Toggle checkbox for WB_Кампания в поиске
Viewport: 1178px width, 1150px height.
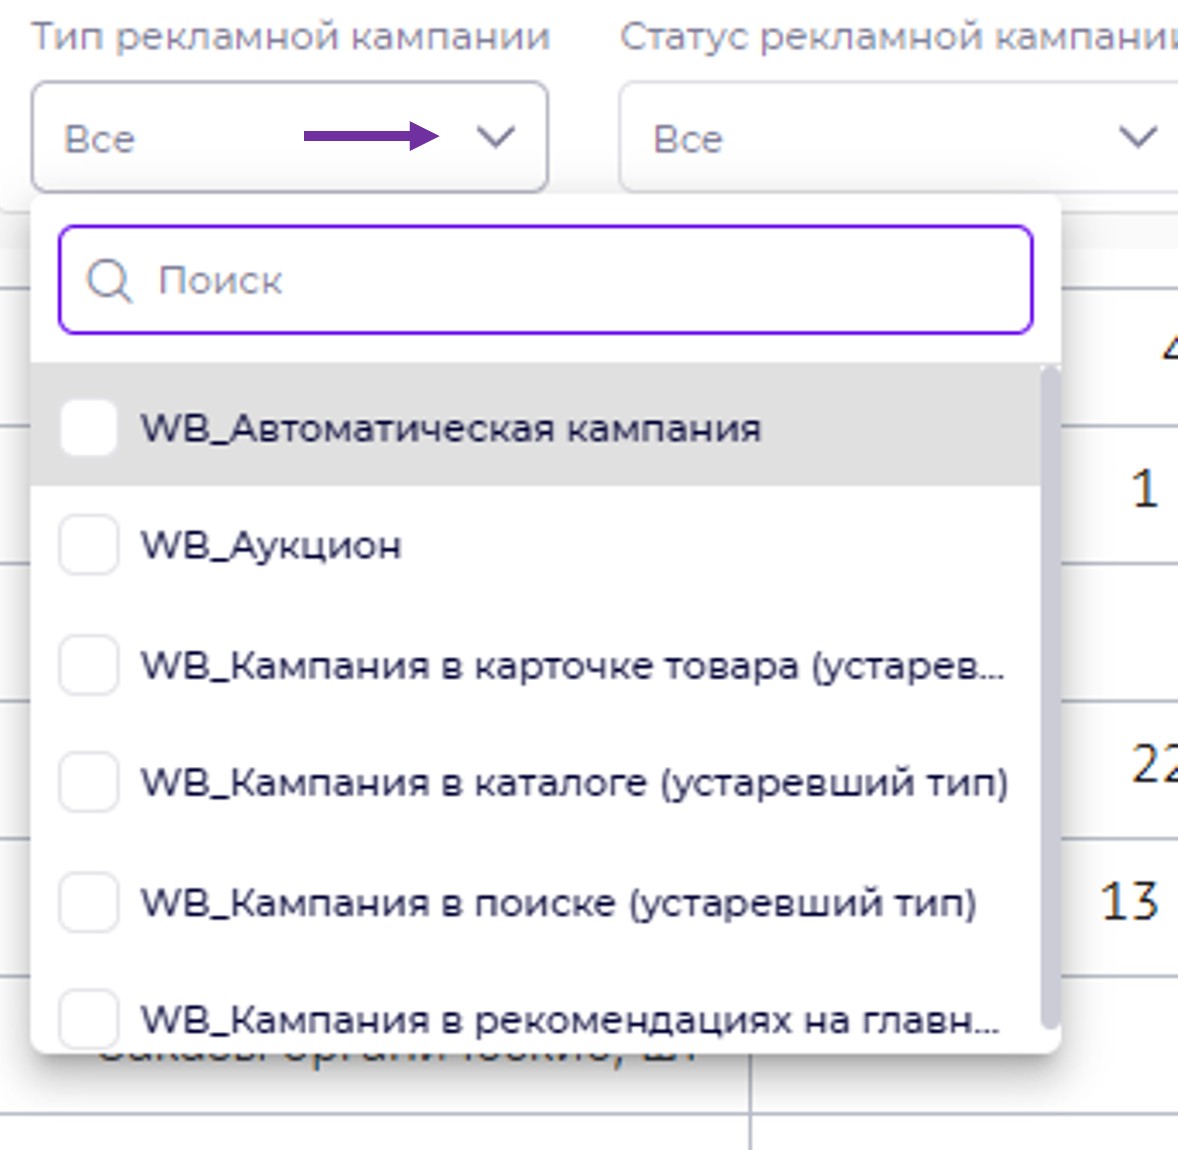tap(89, 902)
